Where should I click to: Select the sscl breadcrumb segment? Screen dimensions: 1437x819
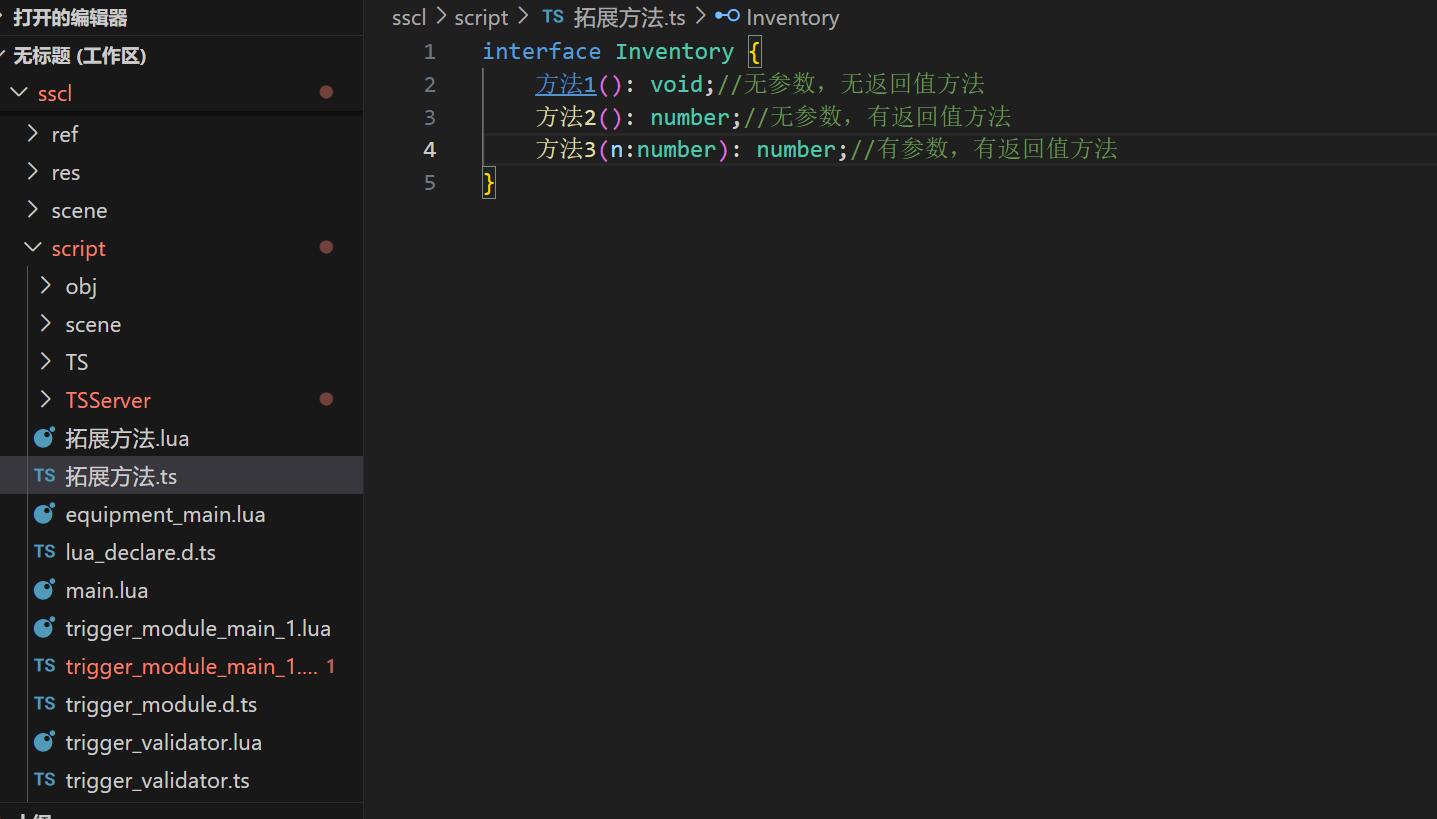tap(409, 17)
